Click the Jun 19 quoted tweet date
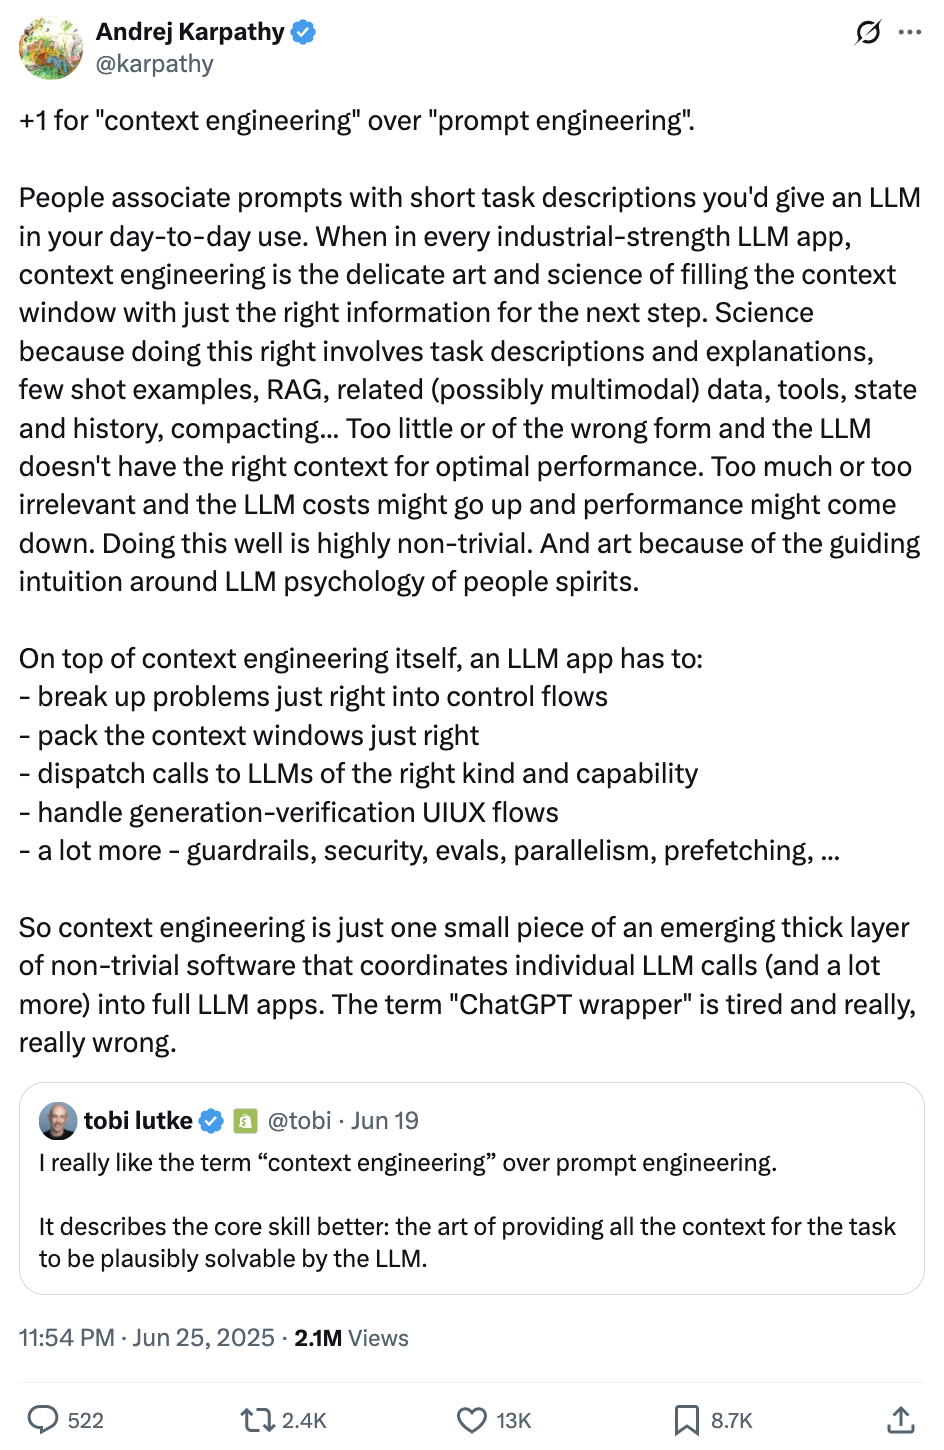 (x=385, y=1121)
